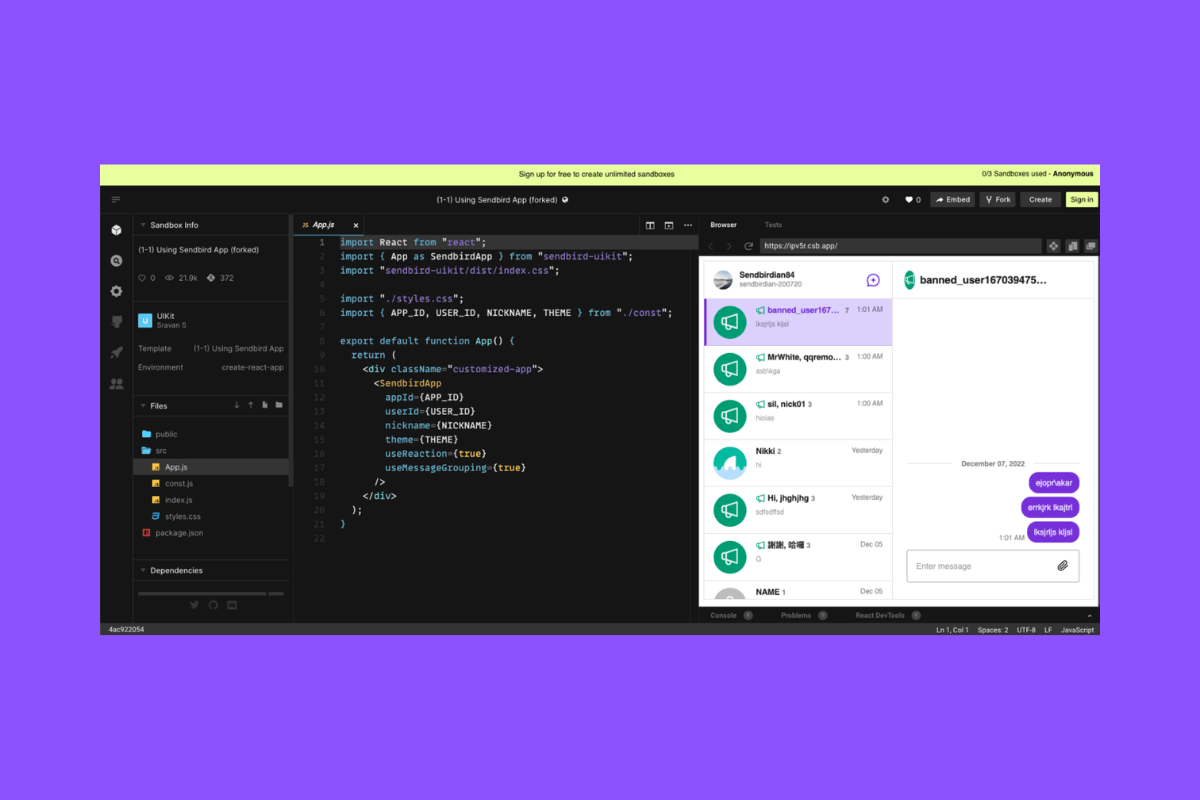Image resolution: width=1200 pixels, height=800 pixels.
Task: Open package.json in the file tree
Action: click(211, 533)
